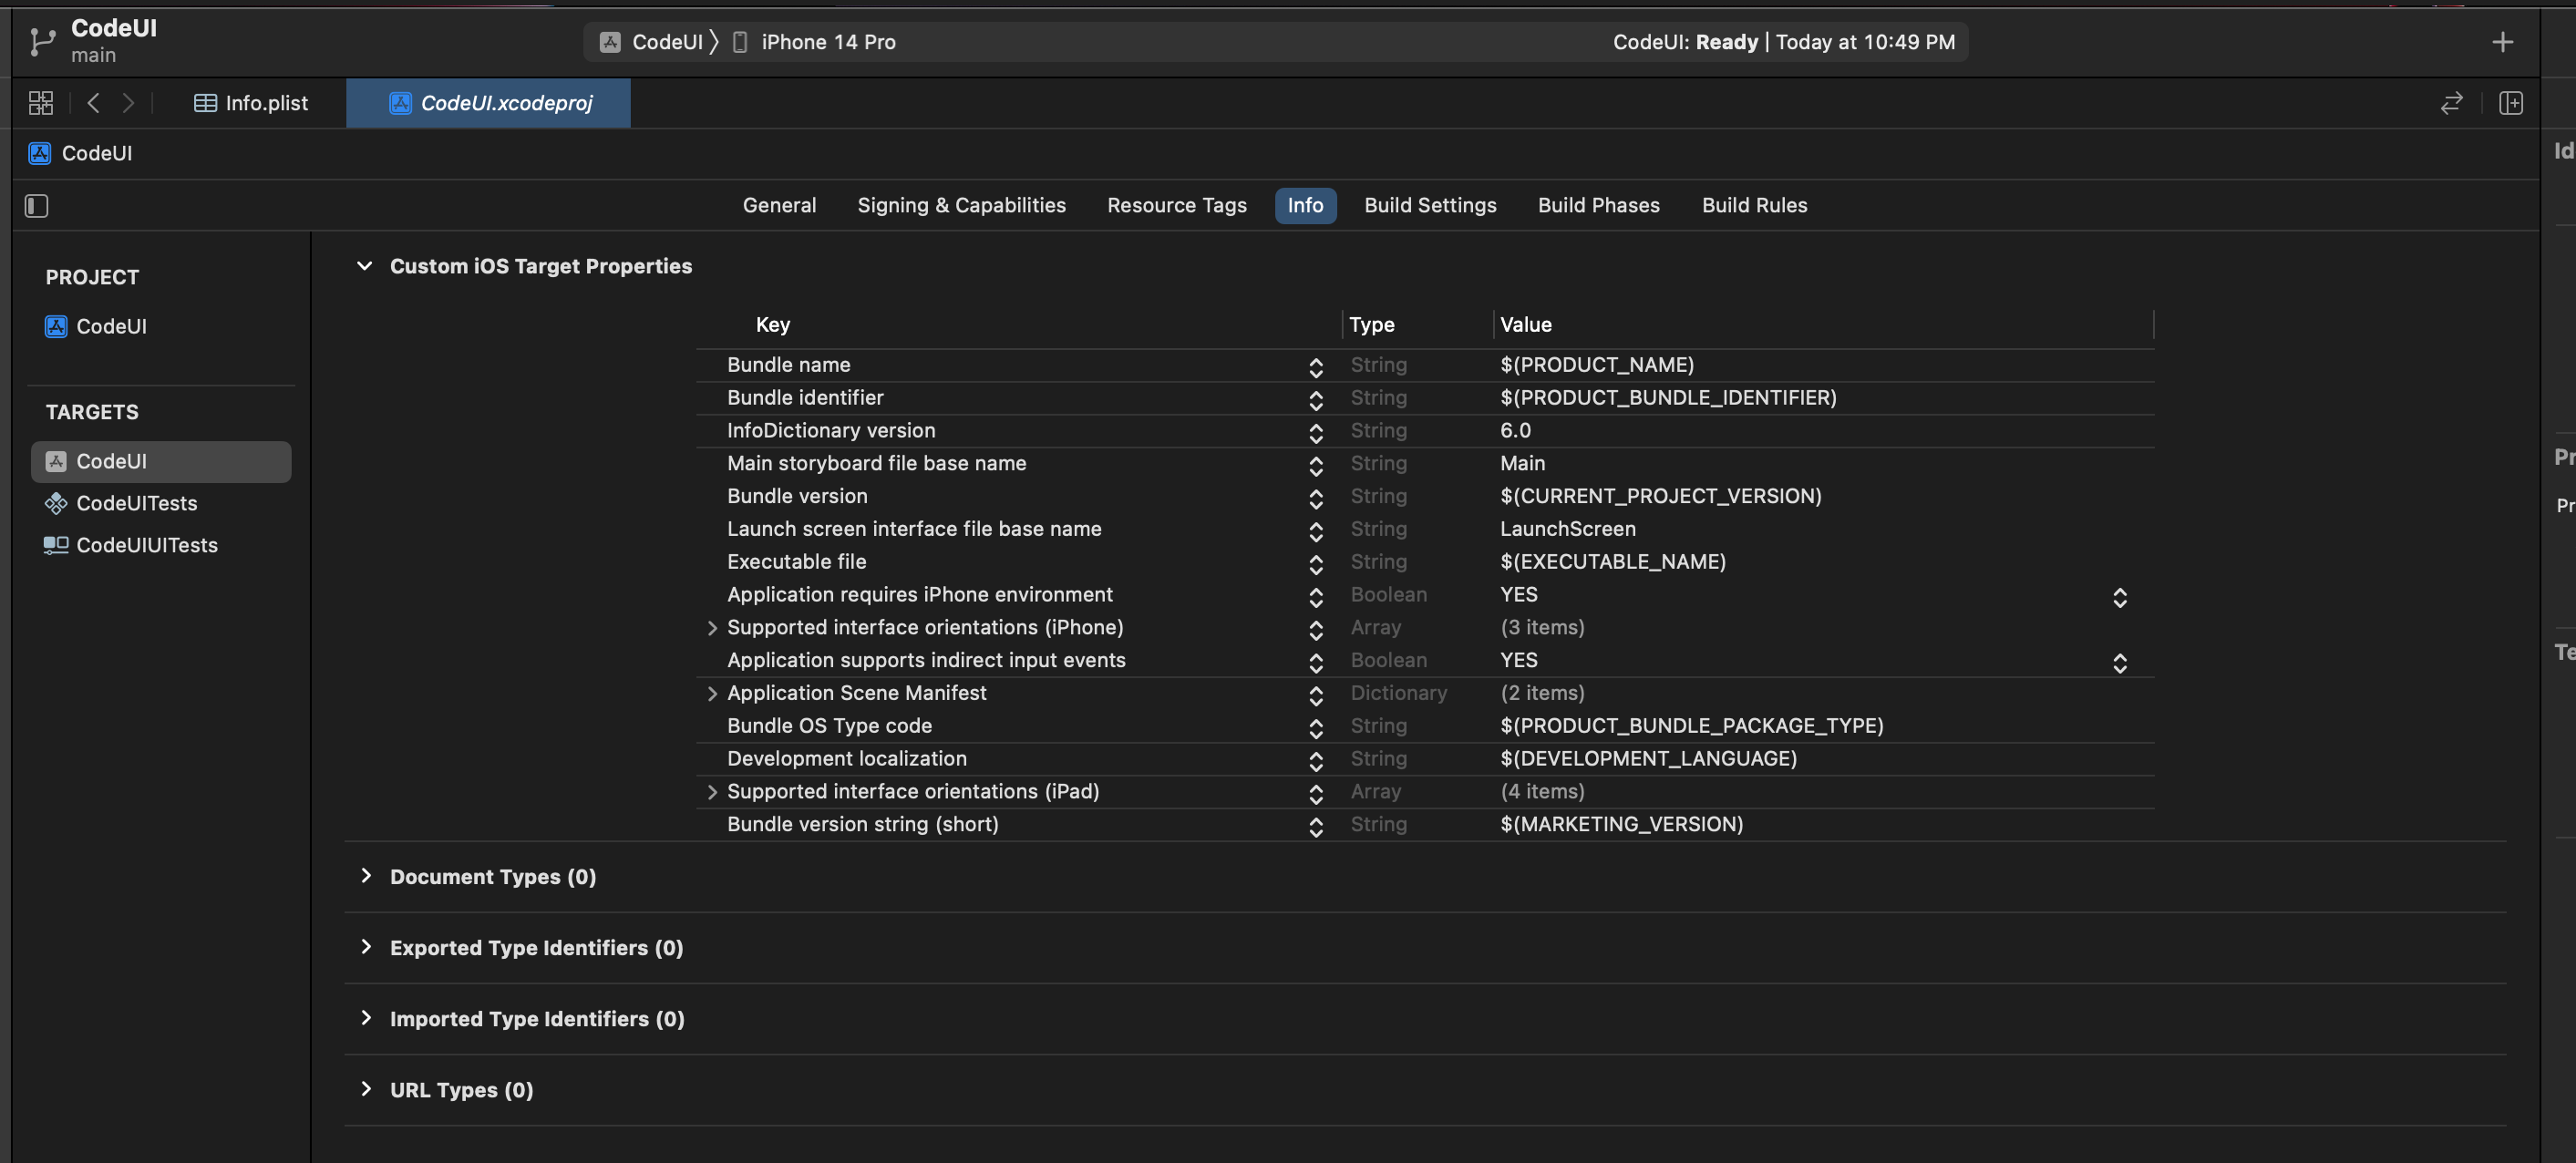Click the 6.0 InfoDictionary version value
This screenshot has width=2576, height=1163.
(1515, 431)
